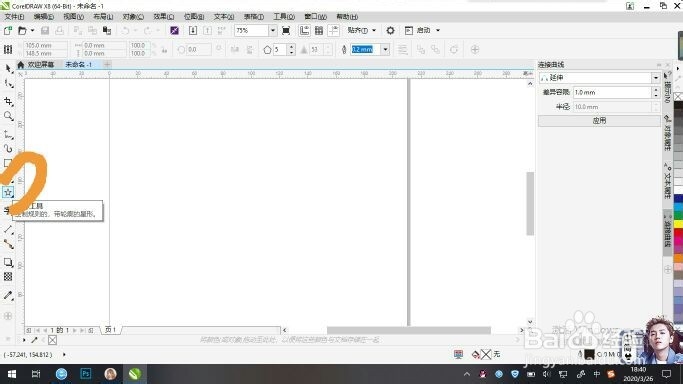Click the object X position field
The width and height of the screenshot is (683, 384).
pyautogui.click(x=45, y=45)
